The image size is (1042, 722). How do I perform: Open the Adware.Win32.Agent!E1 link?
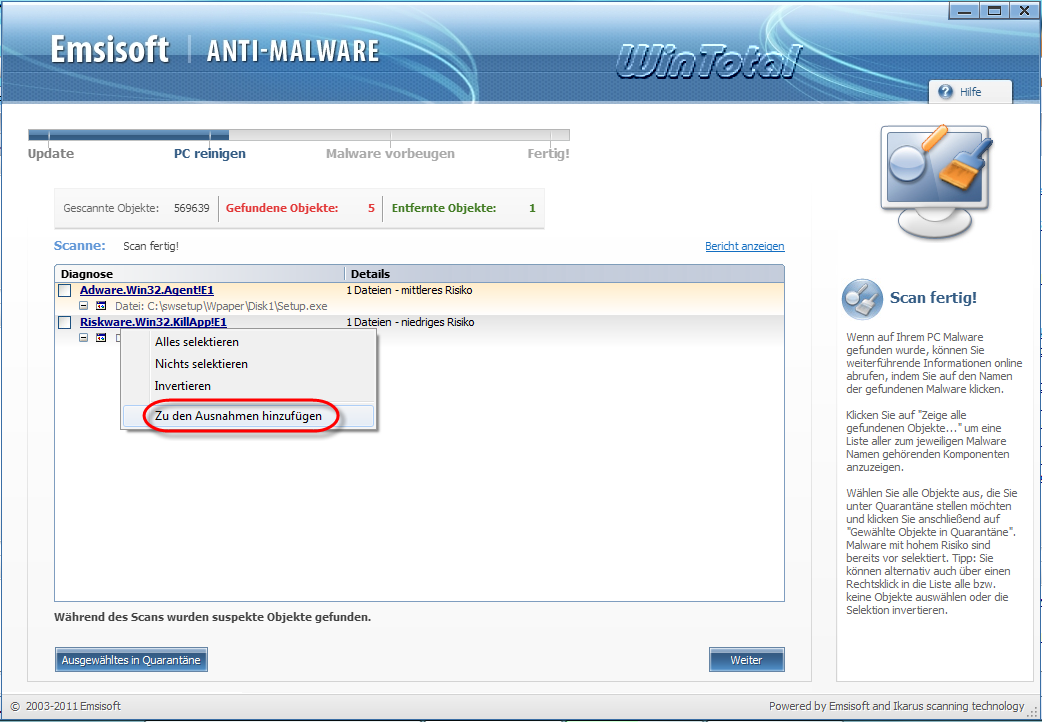[x=147, y=290]
